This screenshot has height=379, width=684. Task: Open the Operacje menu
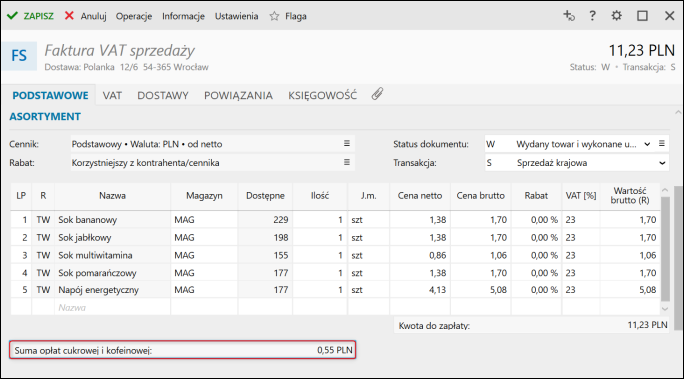click(134, 16)
